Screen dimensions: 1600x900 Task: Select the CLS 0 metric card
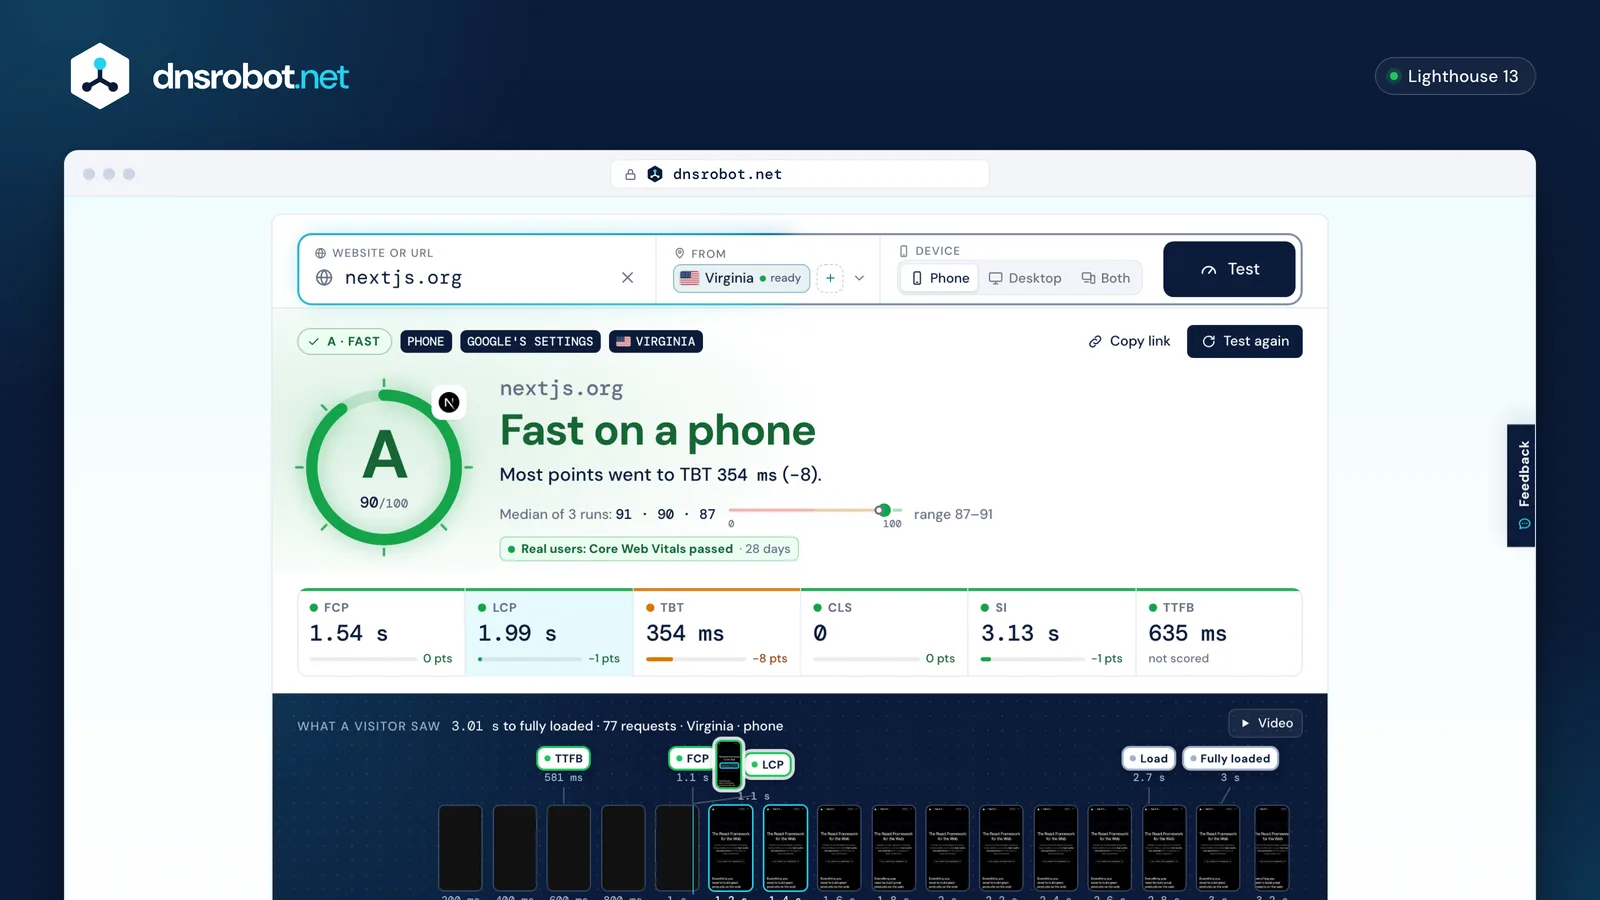coord(884,632)
